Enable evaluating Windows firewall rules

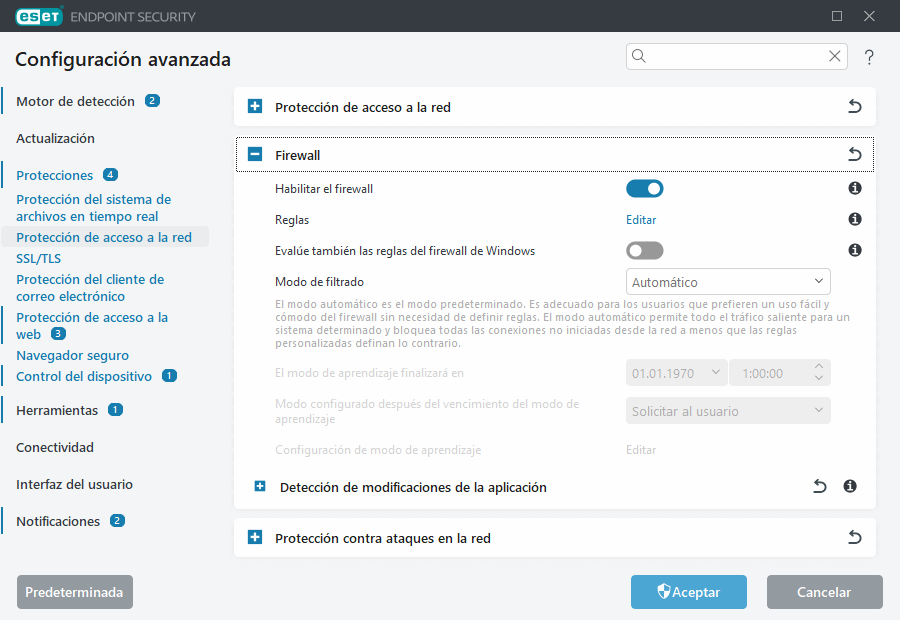(644, 250)
